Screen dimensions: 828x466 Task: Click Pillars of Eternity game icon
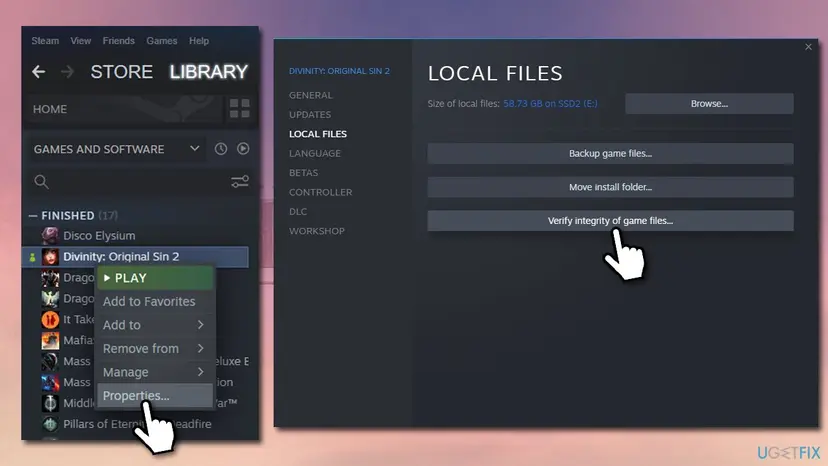pyautogui.click(x=50, y=424)
